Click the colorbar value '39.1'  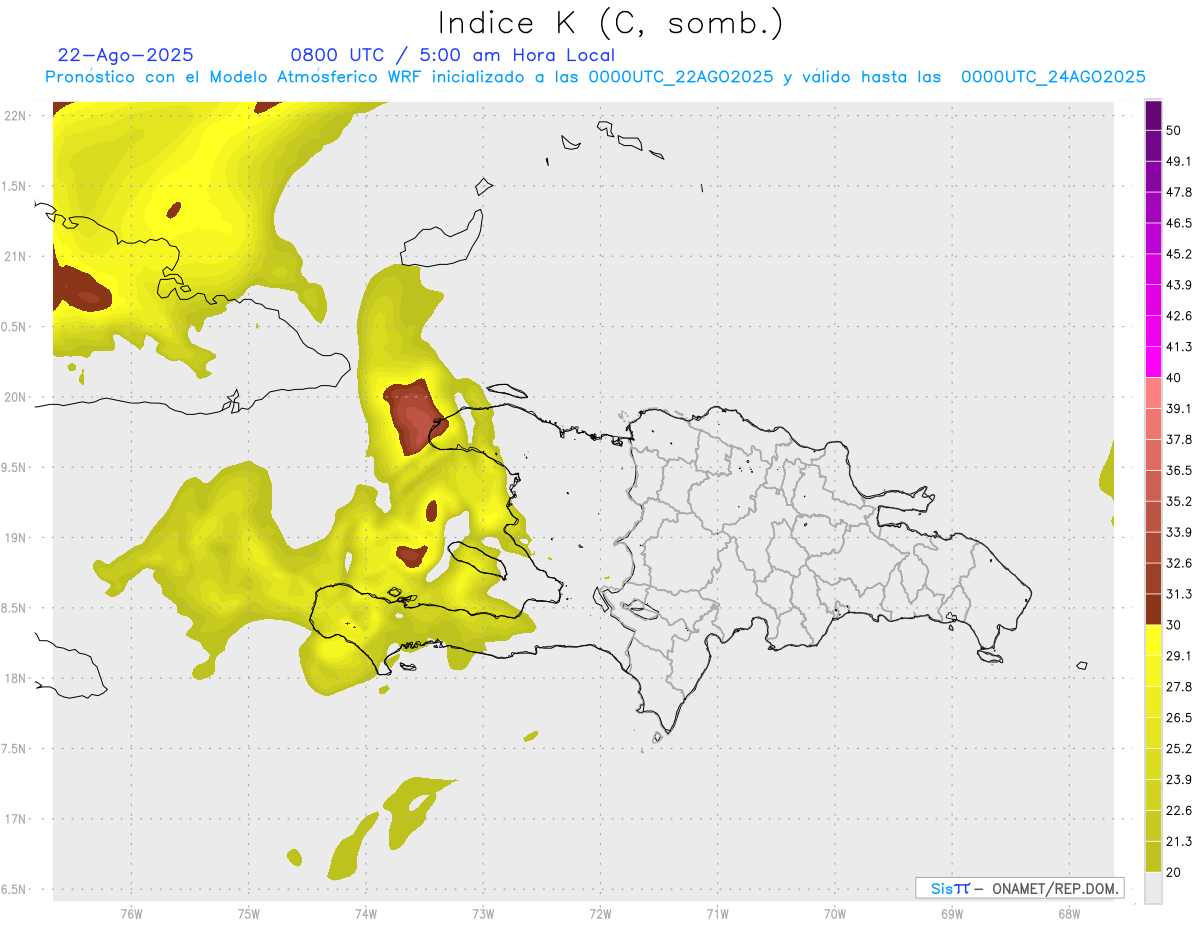point(1179,409)
